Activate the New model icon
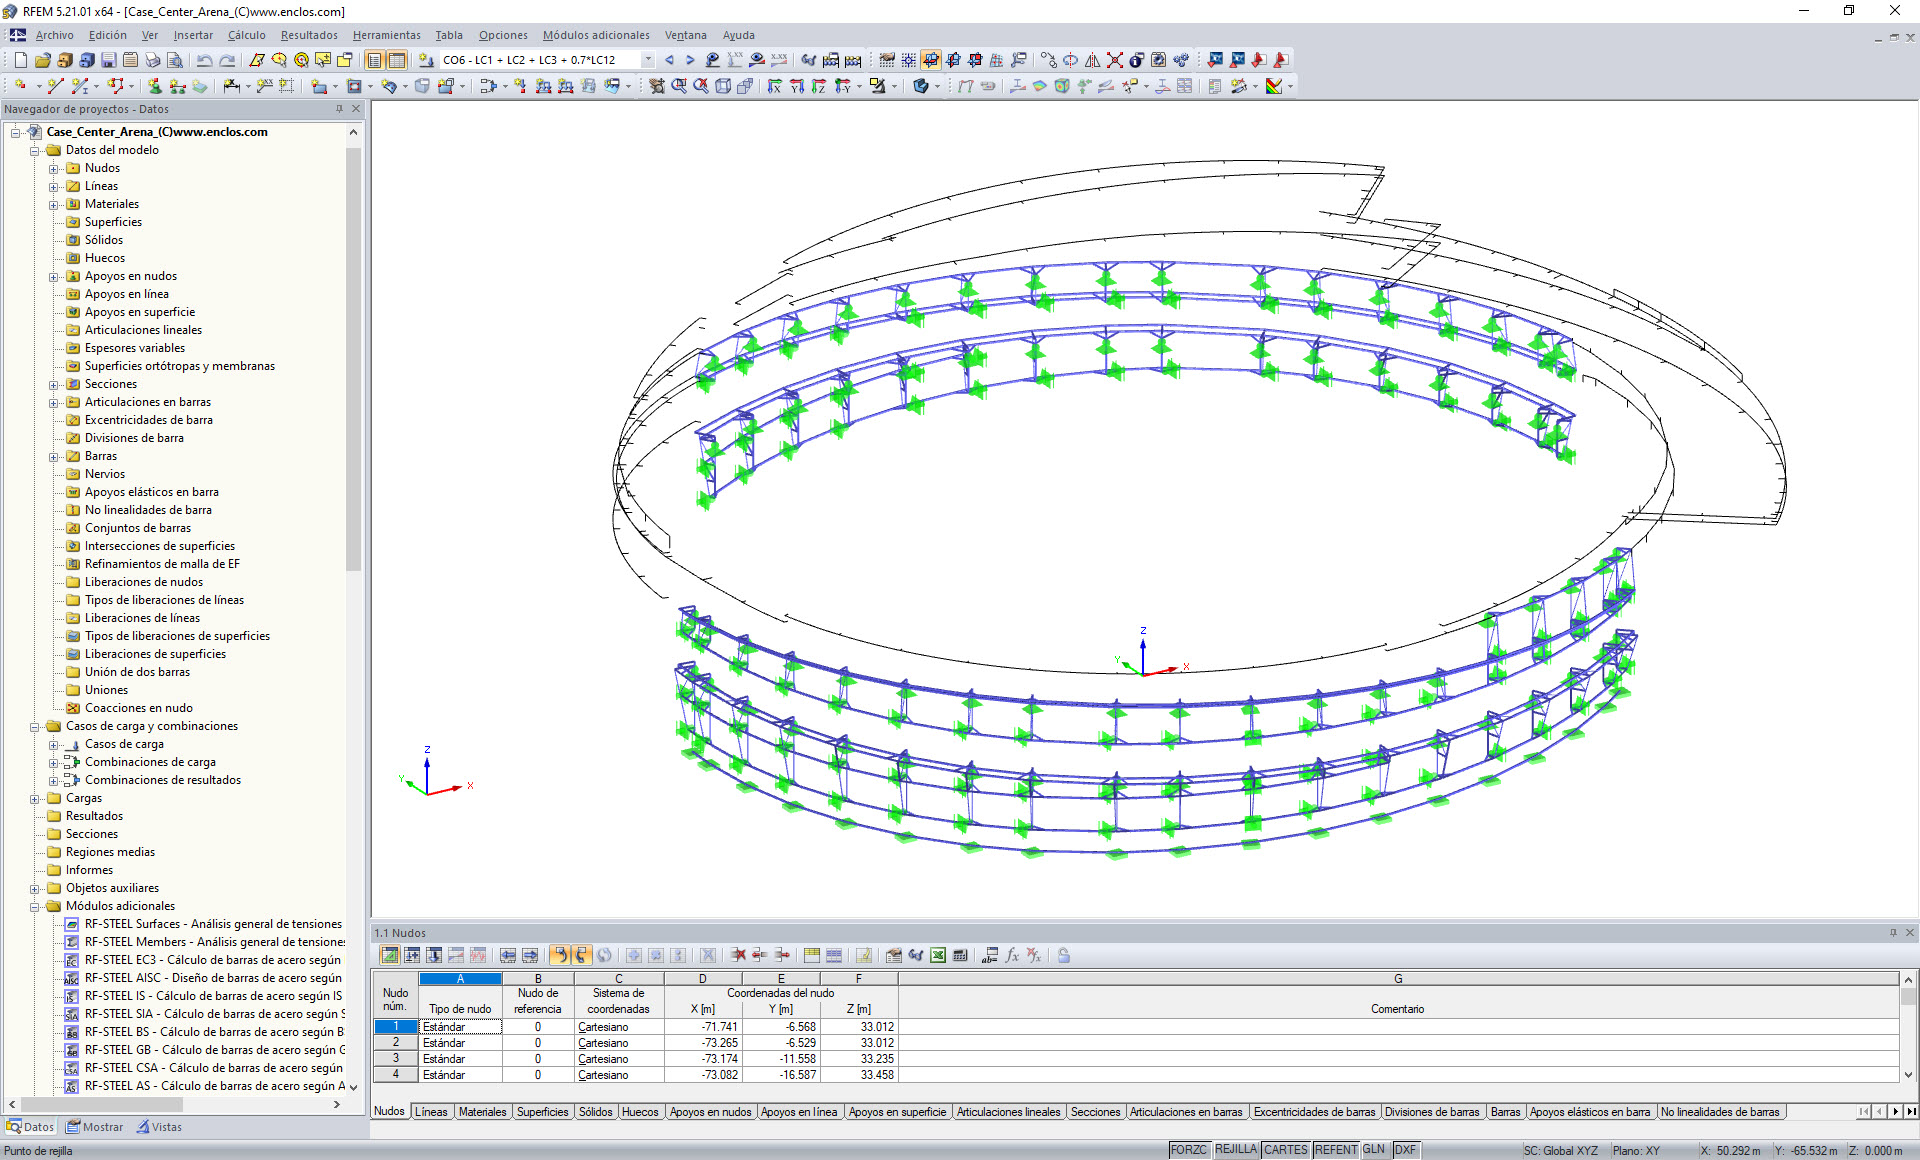This screenshot has height=1160, width=1920. (19, 60)
